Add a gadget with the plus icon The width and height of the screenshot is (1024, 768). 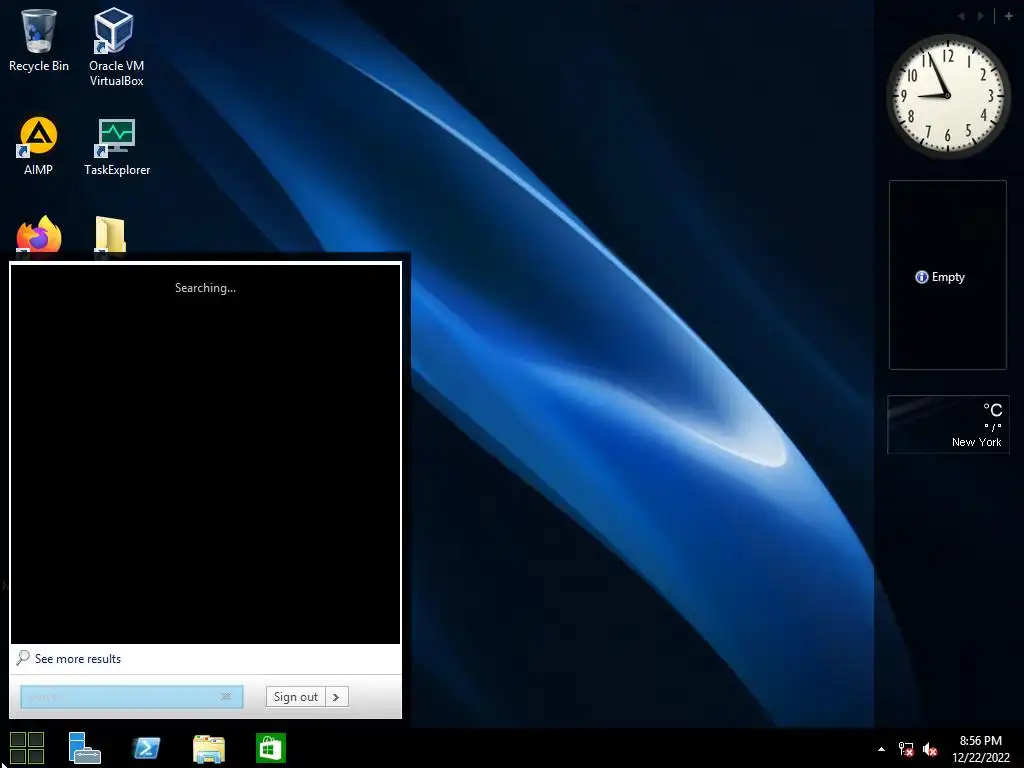[1008, 16]
